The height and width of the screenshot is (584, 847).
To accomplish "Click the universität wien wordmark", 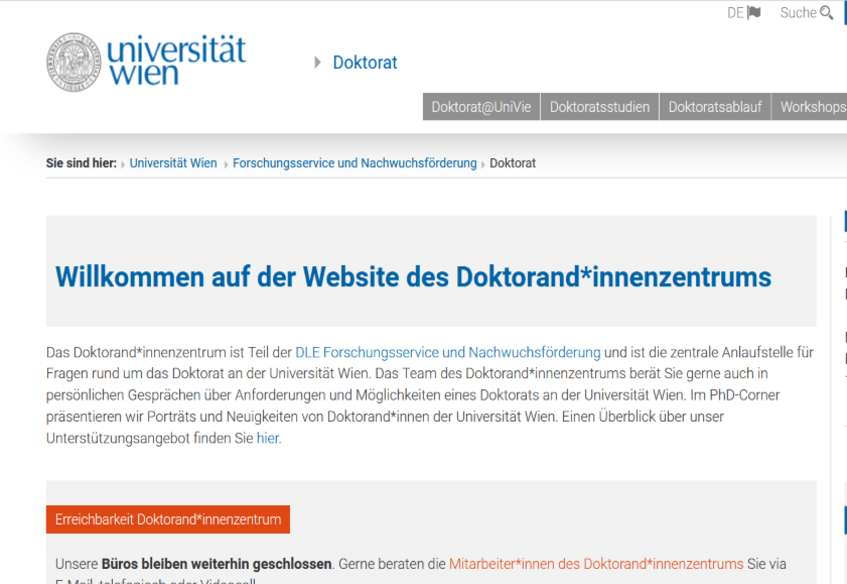I will point(177,61).
